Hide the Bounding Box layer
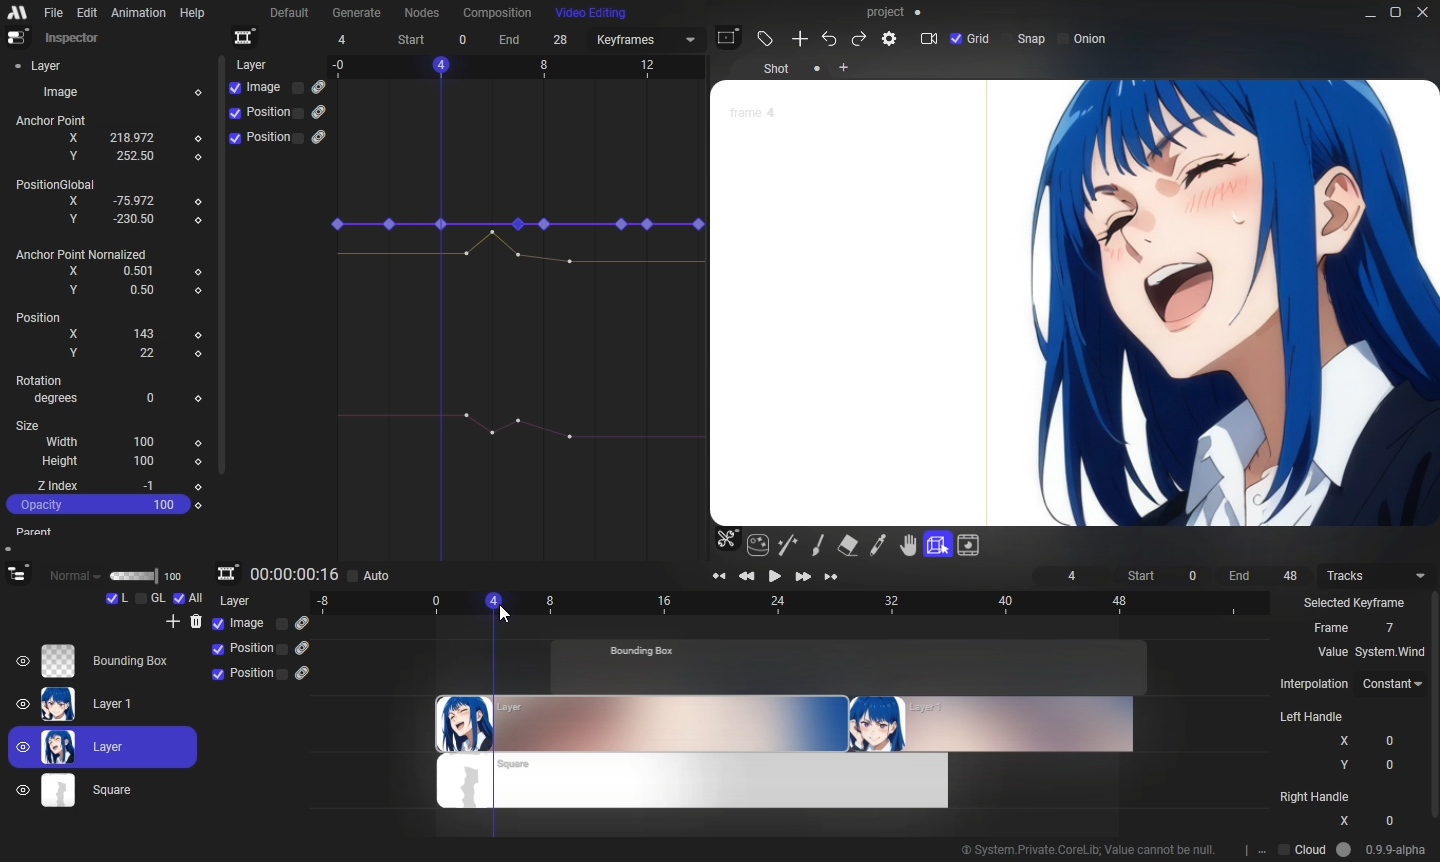 (23, 662)
